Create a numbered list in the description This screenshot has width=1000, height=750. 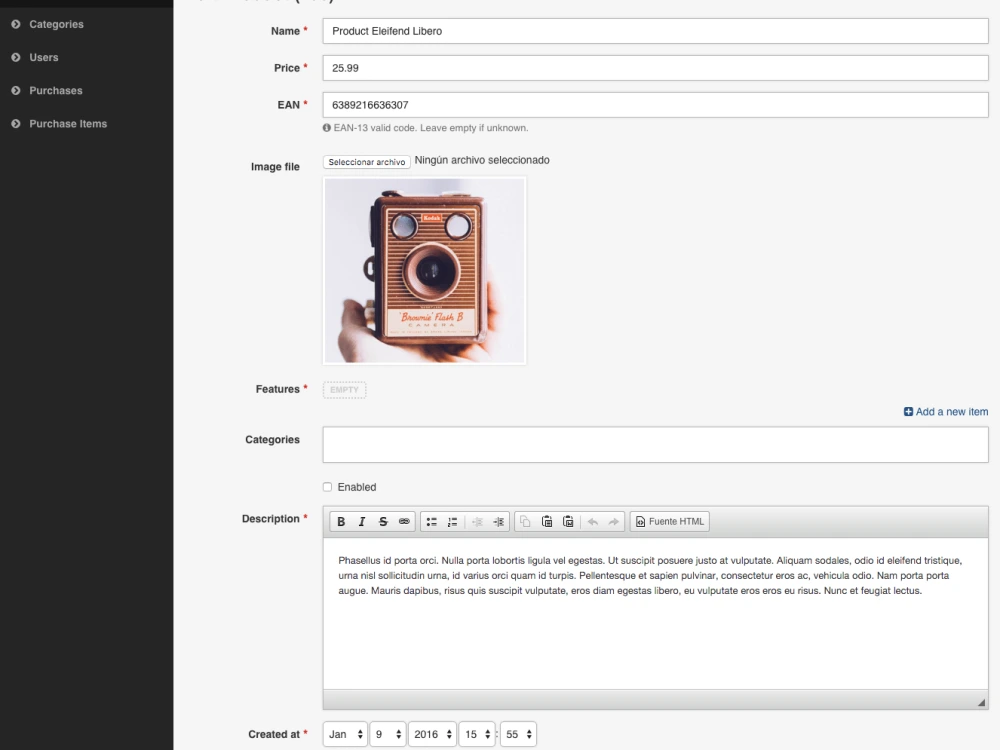point(451,521)
